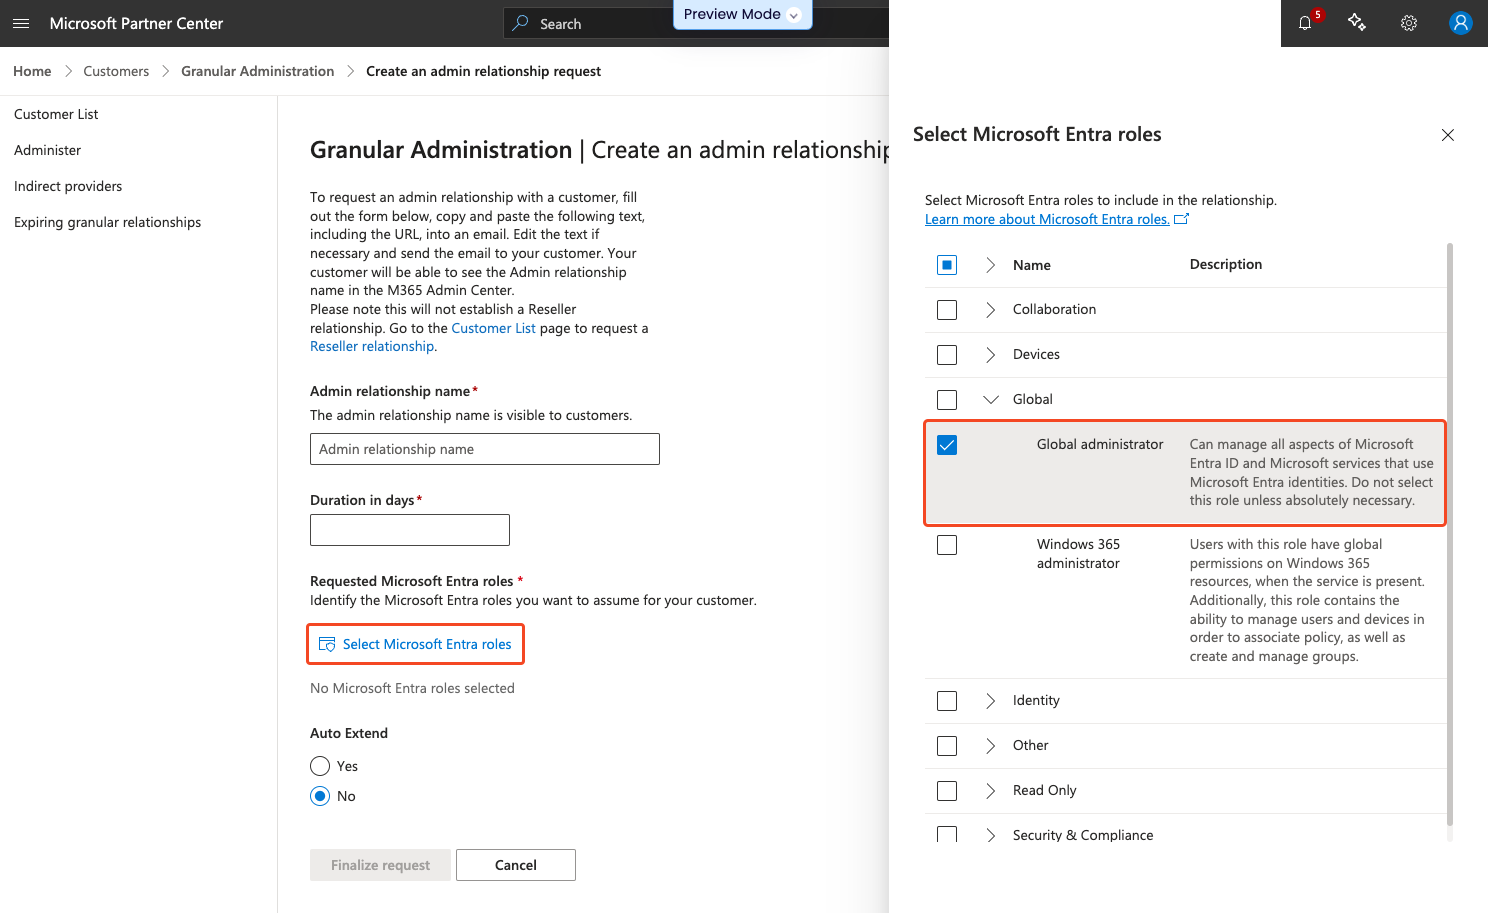Select the No Auto Extend radio button
1488x913 pixels.
(320, 796)
